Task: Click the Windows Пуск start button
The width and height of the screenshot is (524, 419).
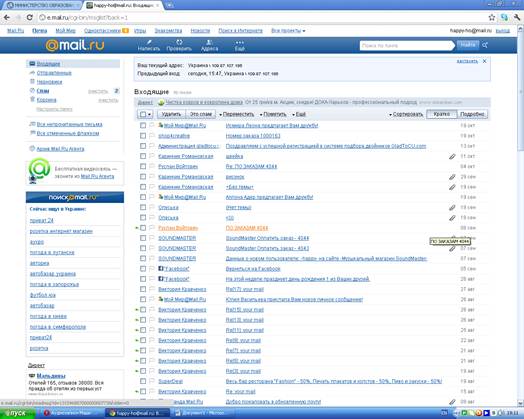Action: click(x=17, y=413)
